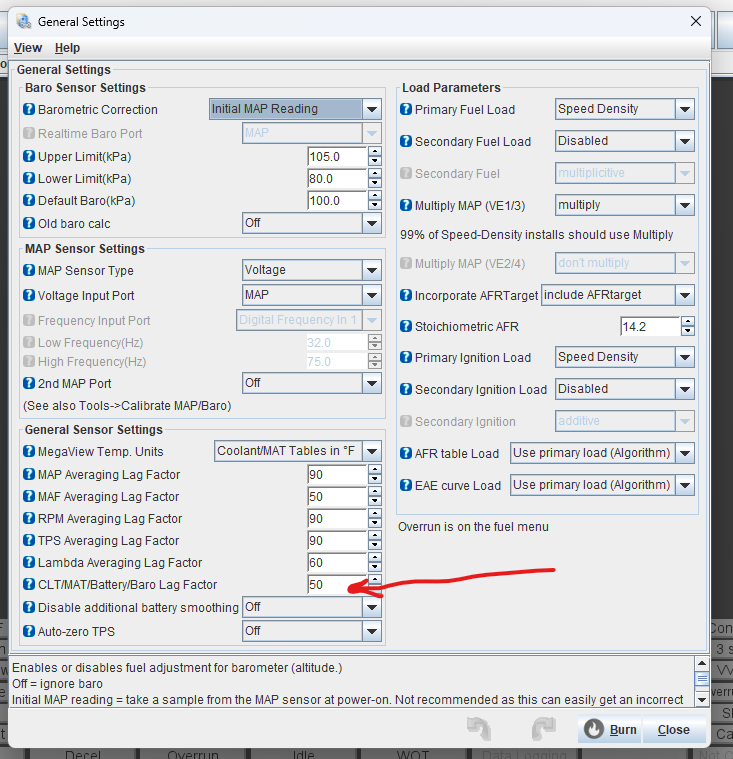Click help icon next to MAP Sensor Type
The image size is (733, 759).
coord(29,271)
